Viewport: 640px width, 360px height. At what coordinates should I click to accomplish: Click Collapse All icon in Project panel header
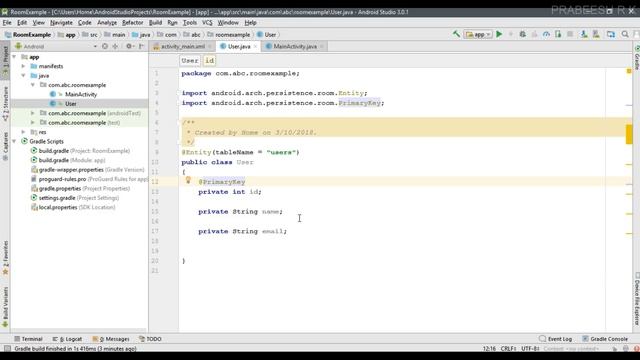(116, 46)
